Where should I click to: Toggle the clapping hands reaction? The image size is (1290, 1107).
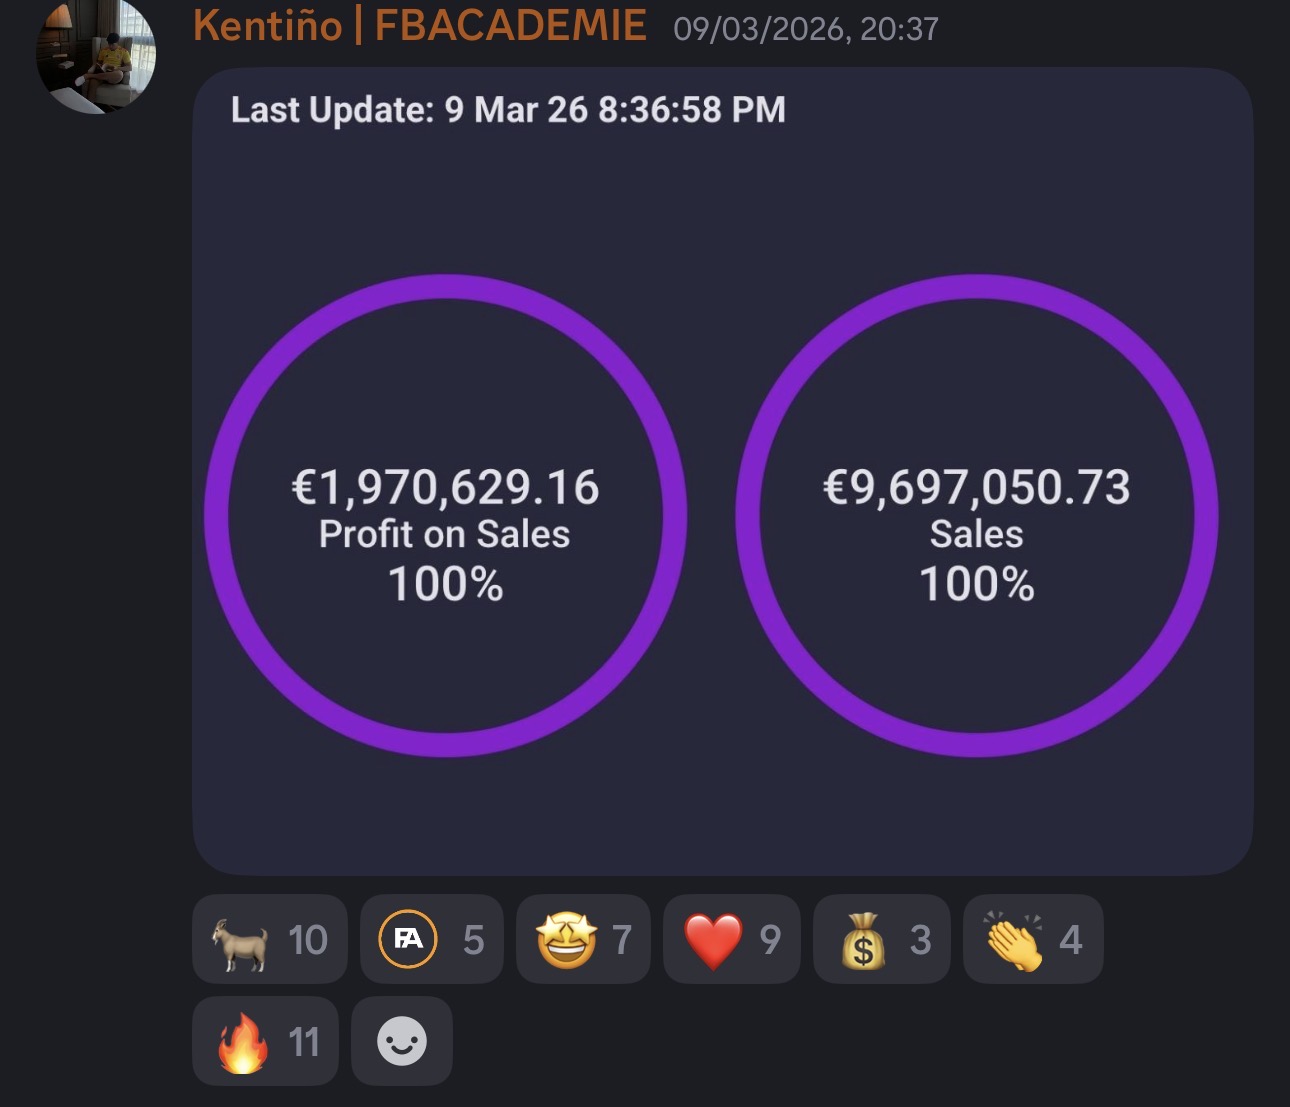click(1032, 940)
